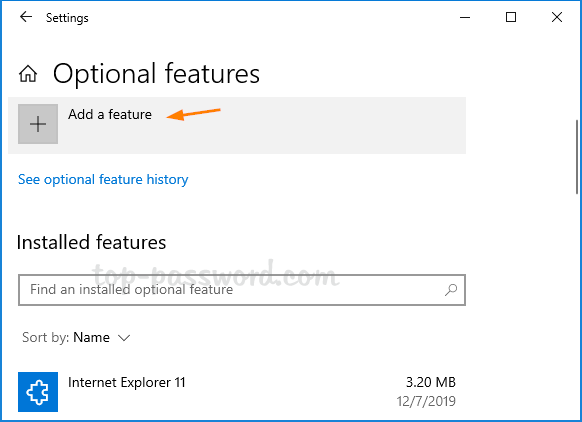Click the plus icon to add a feature
Image resolution: width=582 pixels, height=422 pixels.
pos(38,124)
